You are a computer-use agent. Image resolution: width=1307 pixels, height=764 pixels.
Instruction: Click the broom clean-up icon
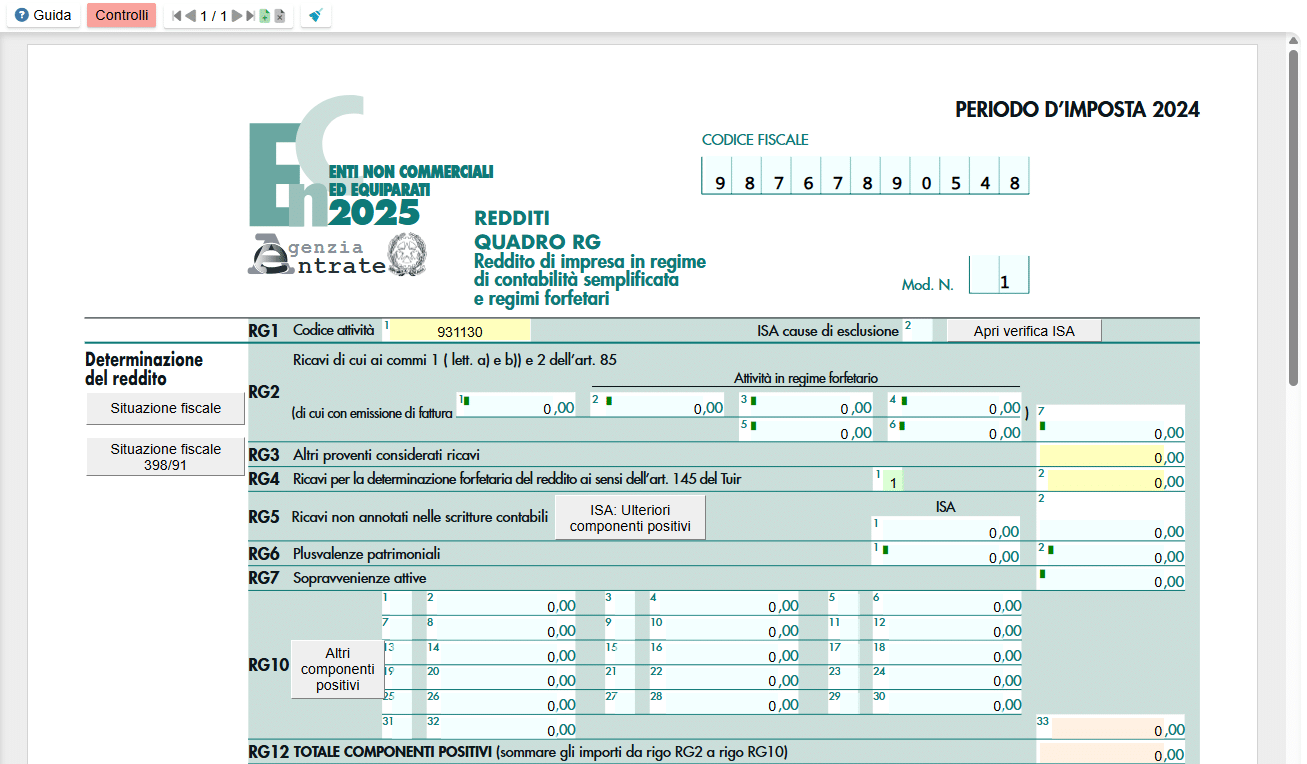tap(315, 16)
